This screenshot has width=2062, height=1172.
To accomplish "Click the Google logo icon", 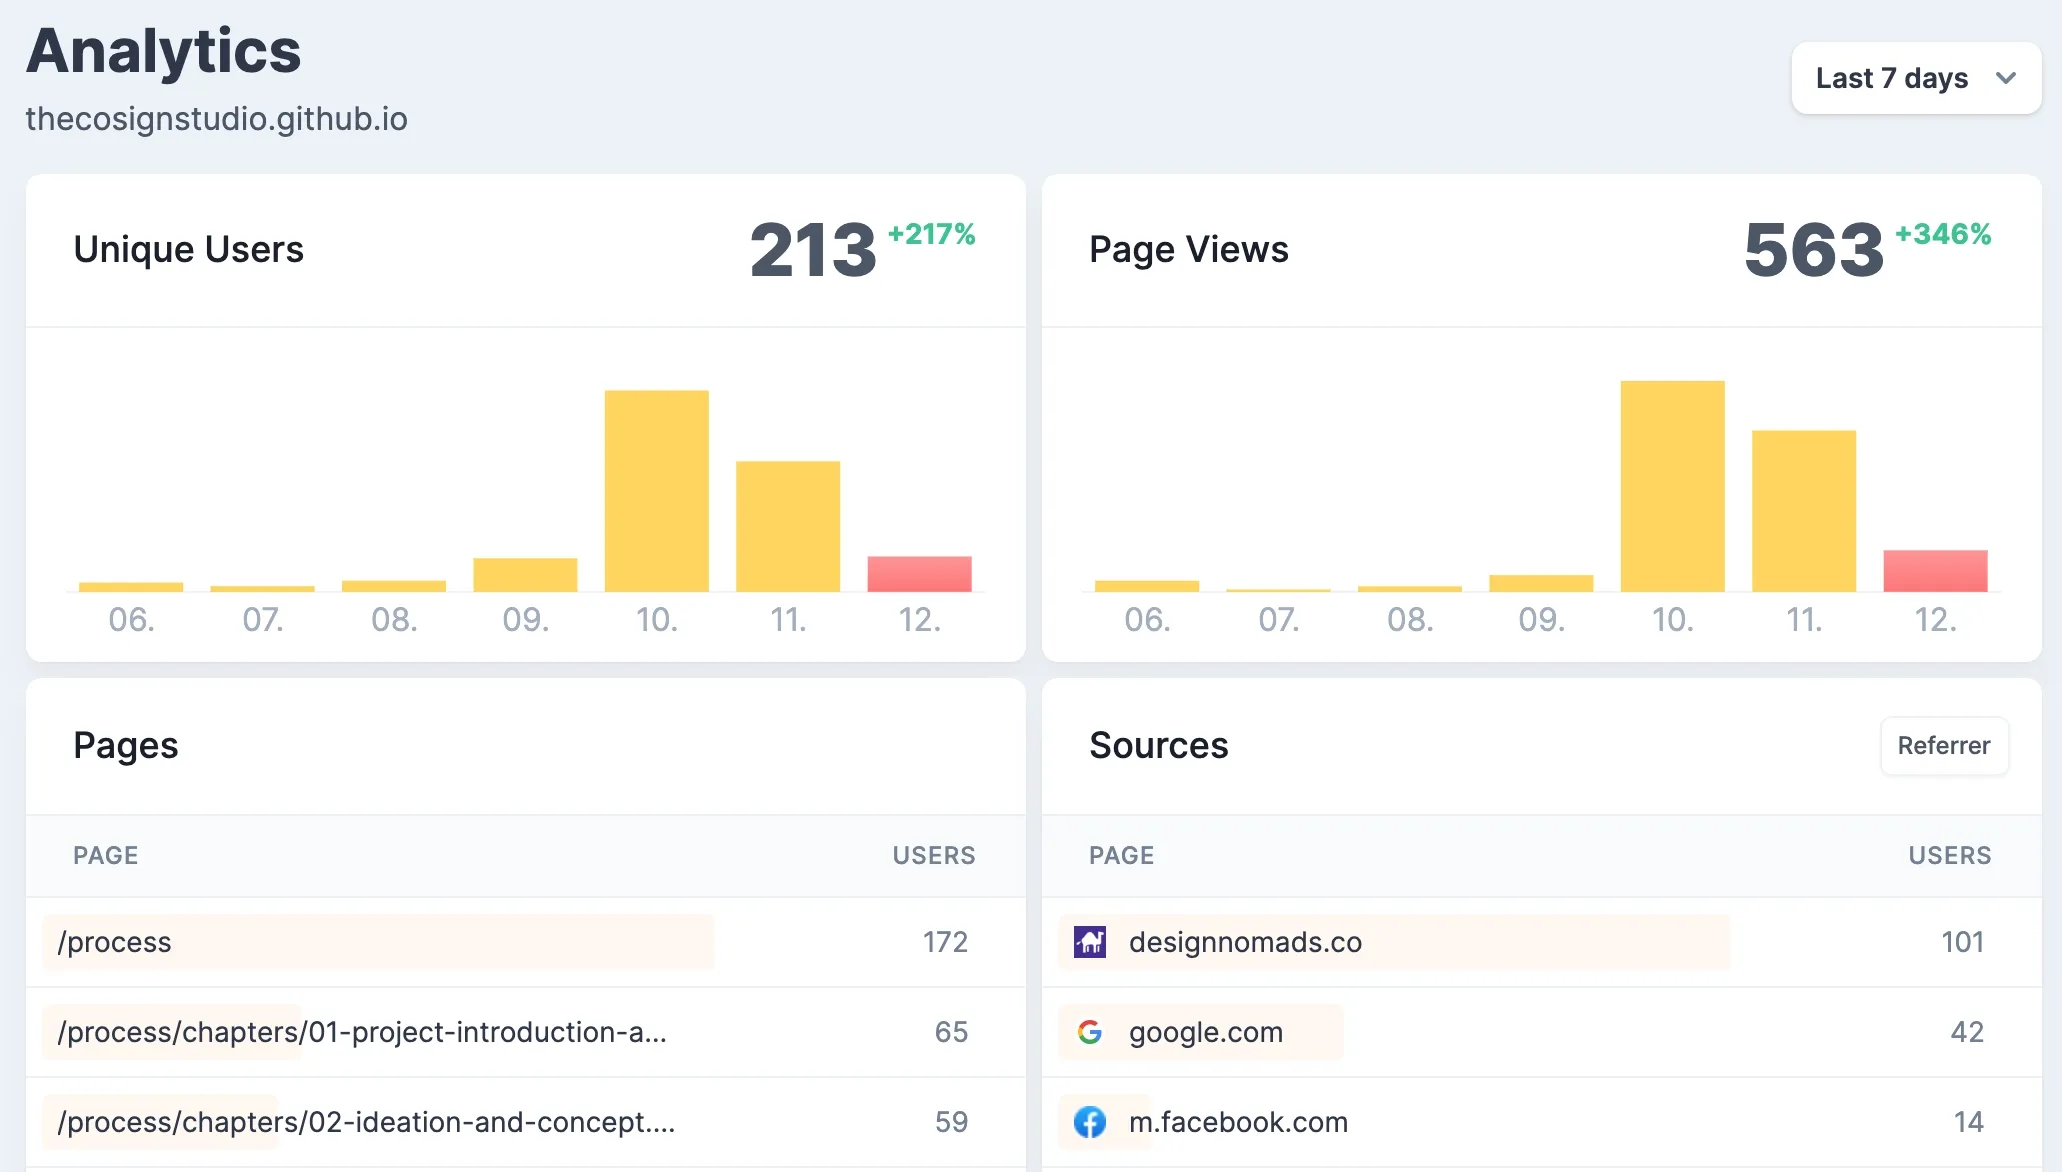I will (x=1089, y=1032).
